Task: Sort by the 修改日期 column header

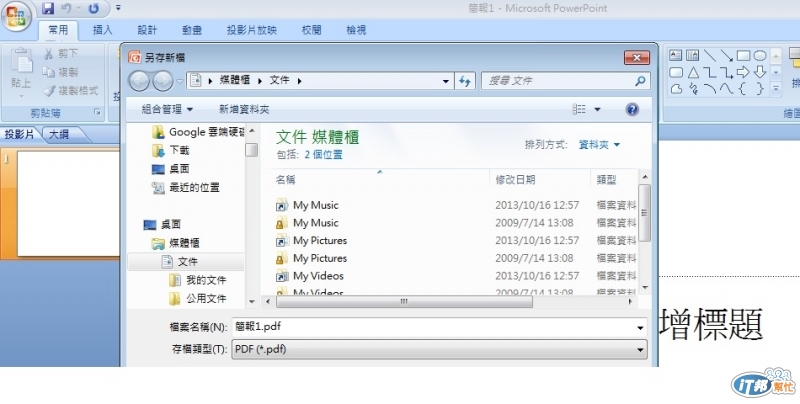Action: (515, 180)
